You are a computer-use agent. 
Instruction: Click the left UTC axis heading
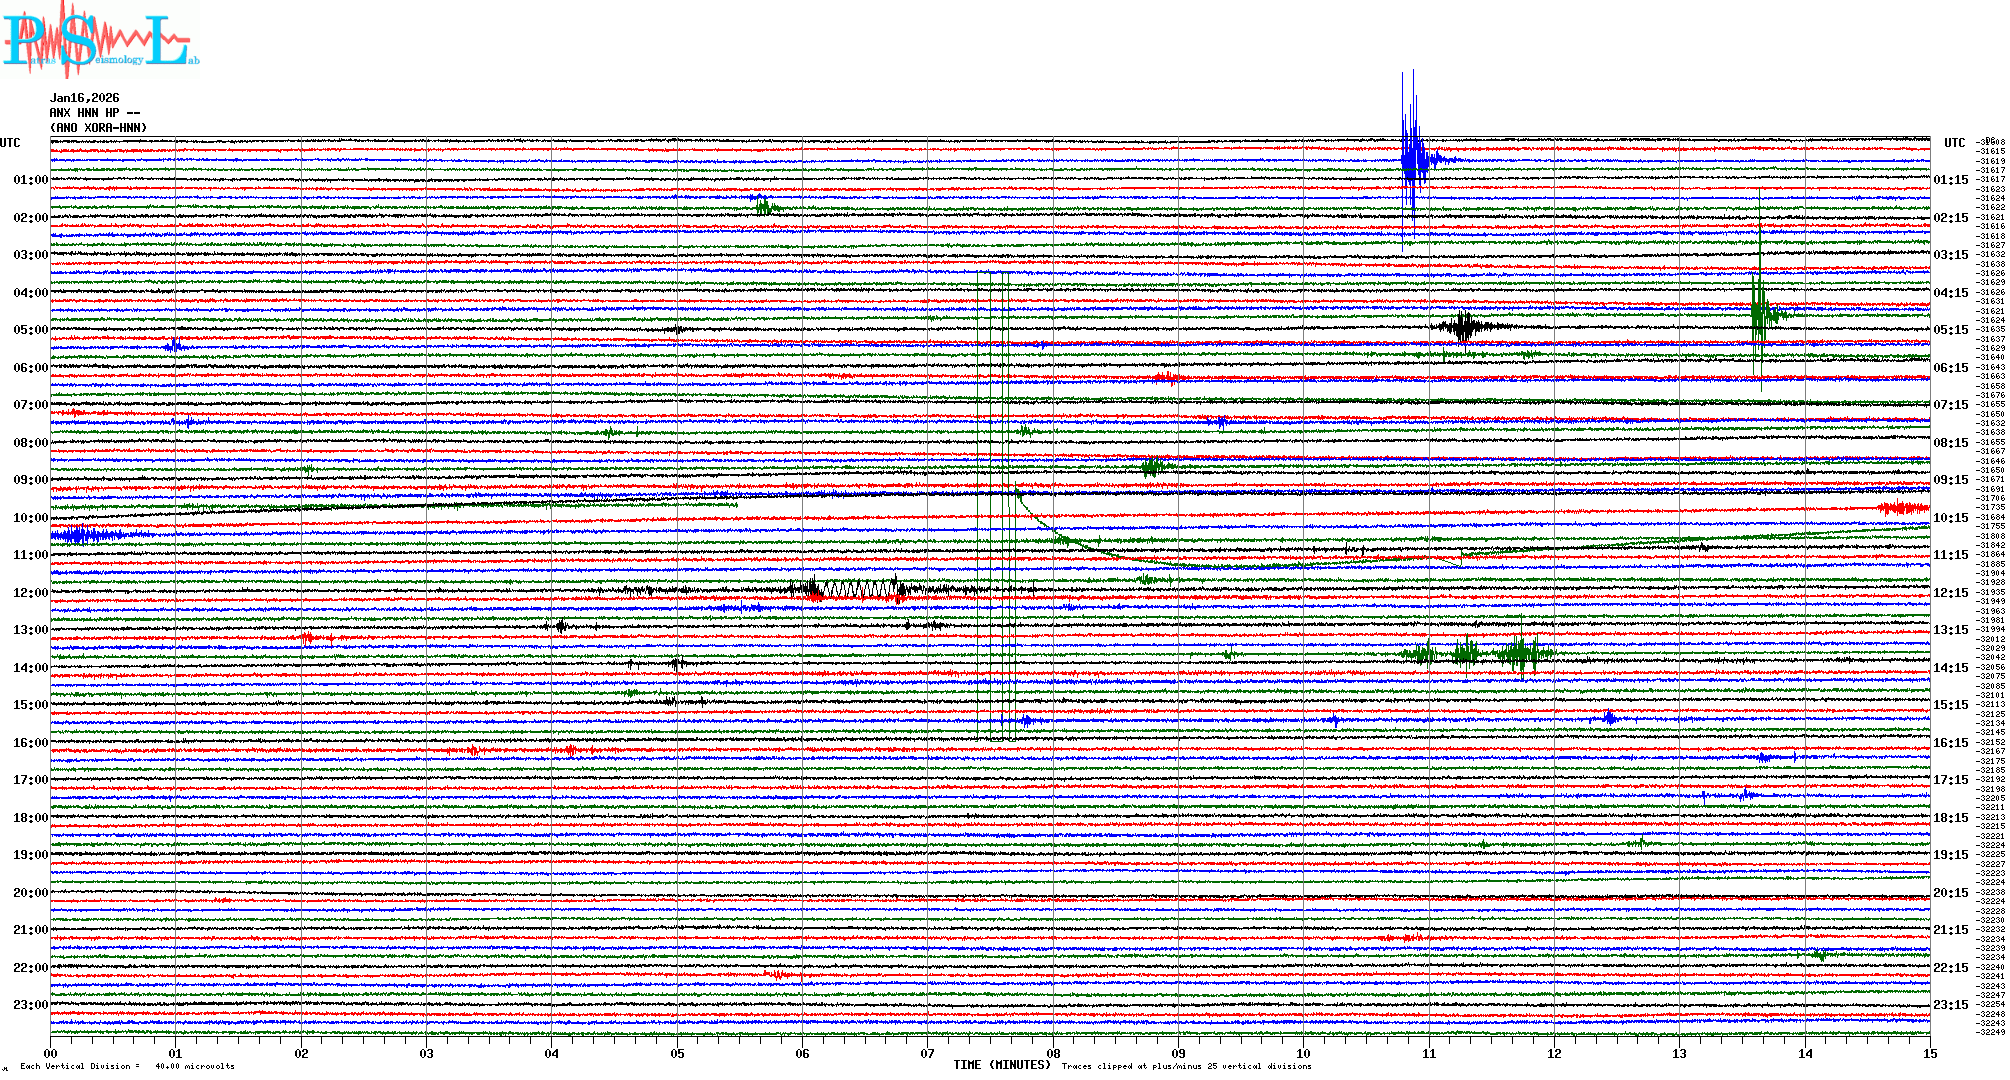[x=11, y=143]
